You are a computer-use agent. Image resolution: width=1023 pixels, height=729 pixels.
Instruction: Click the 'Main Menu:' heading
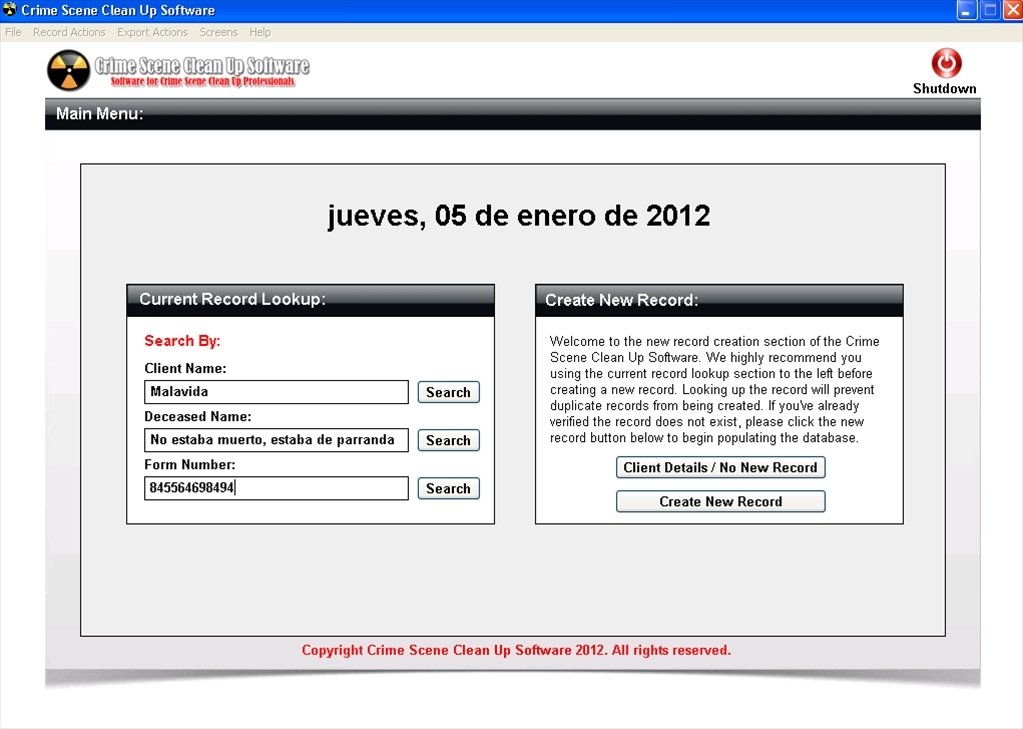tap(99, 114)
